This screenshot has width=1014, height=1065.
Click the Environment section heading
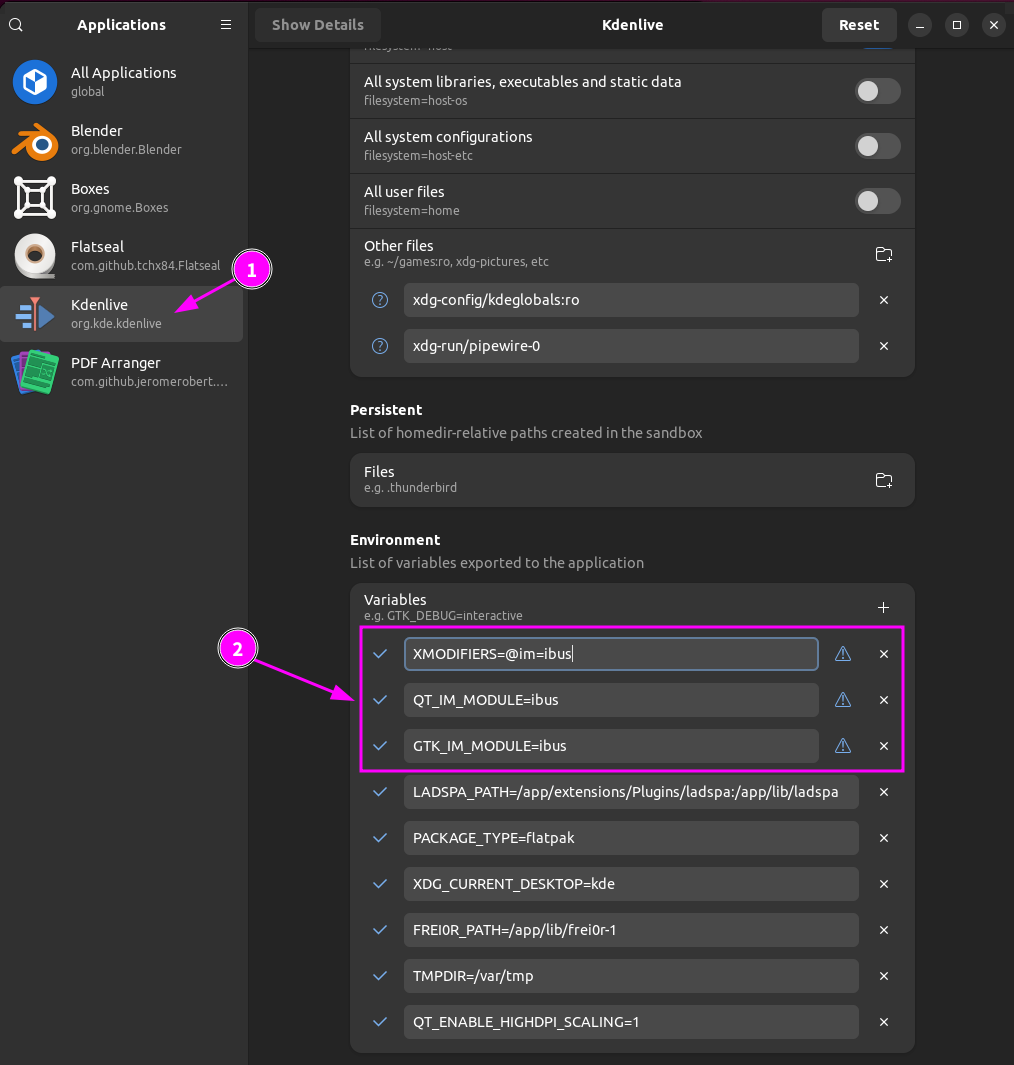click(x=395, y=540)
